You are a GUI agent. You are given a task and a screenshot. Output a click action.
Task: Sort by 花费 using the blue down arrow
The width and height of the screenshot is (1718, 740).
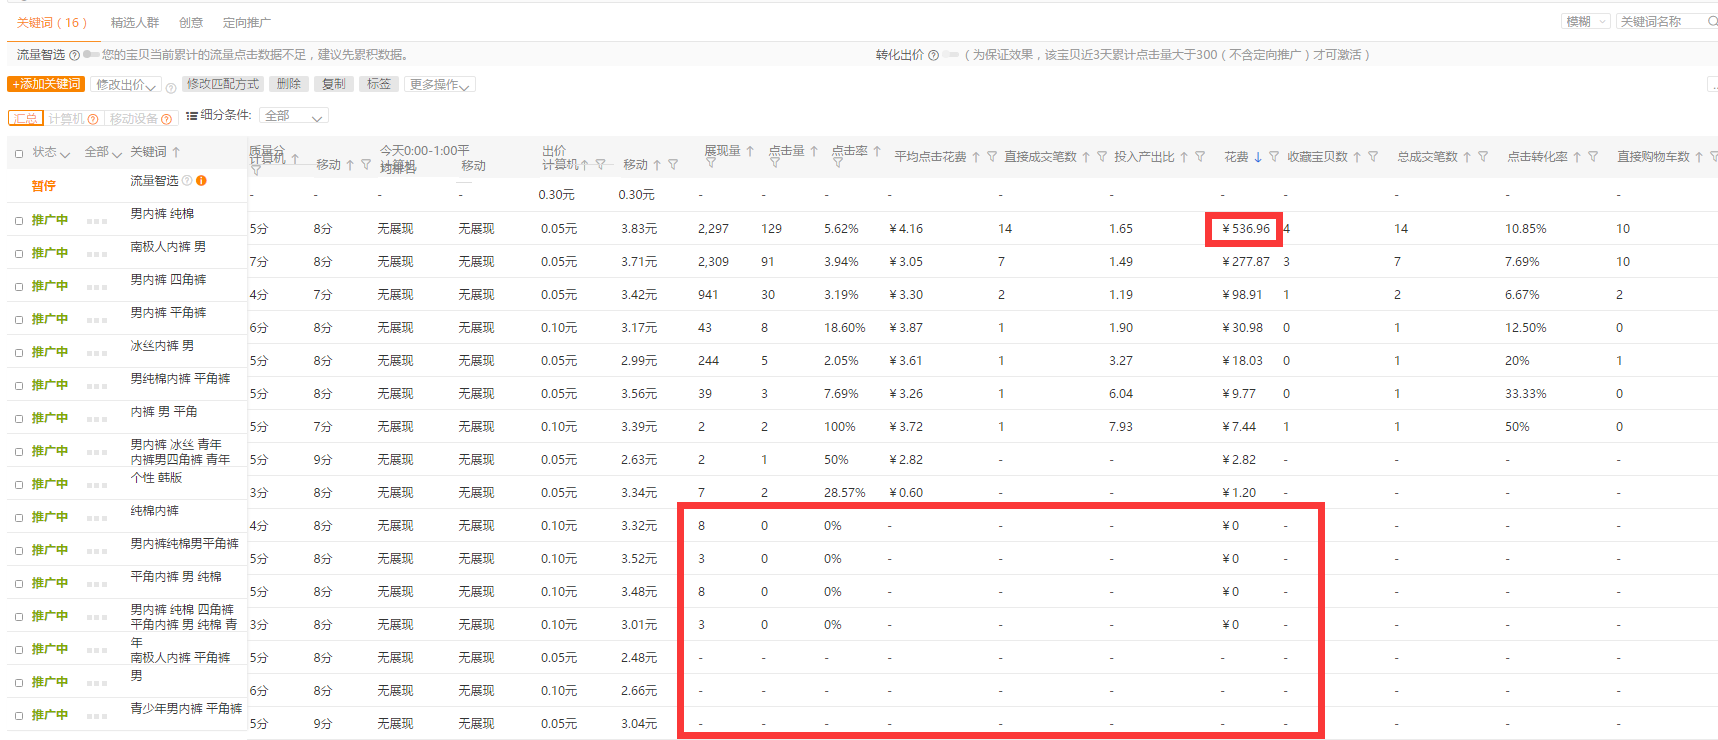coord(1257,157)
